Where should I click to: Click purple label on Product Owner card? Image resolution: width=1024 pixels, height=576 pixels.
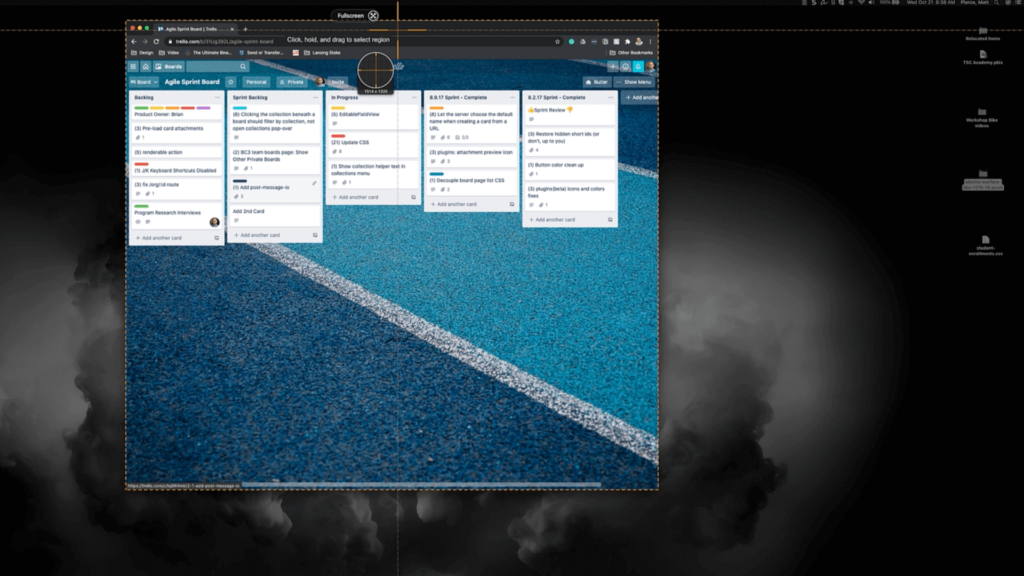pyautogui.click(x=203, y=108)
